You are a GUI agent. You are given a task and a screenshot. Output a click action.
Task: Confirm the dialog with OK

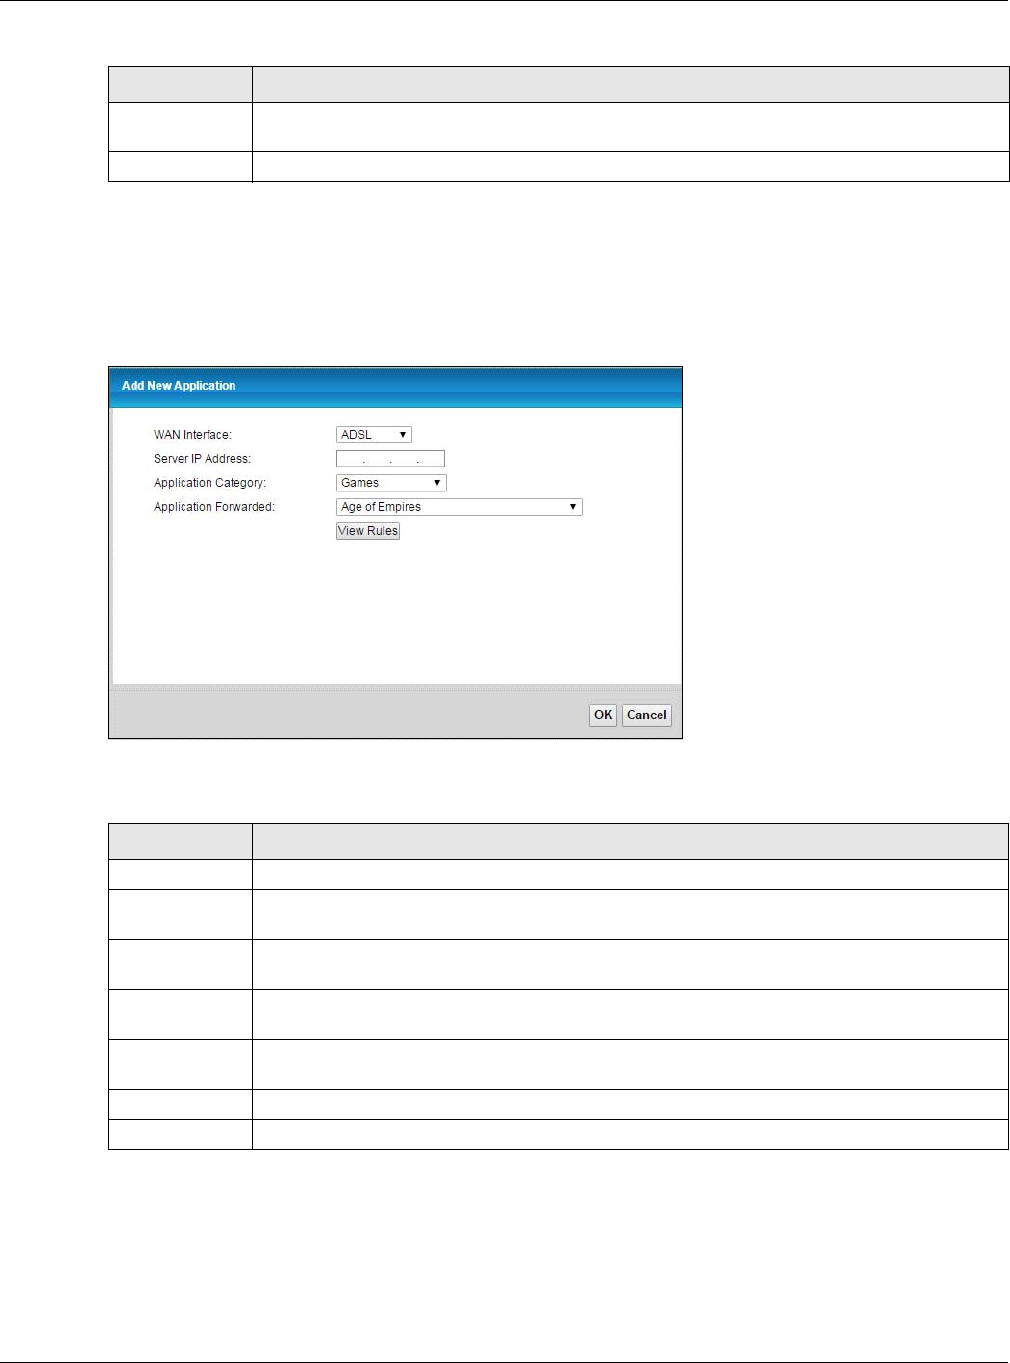point(603,715)
